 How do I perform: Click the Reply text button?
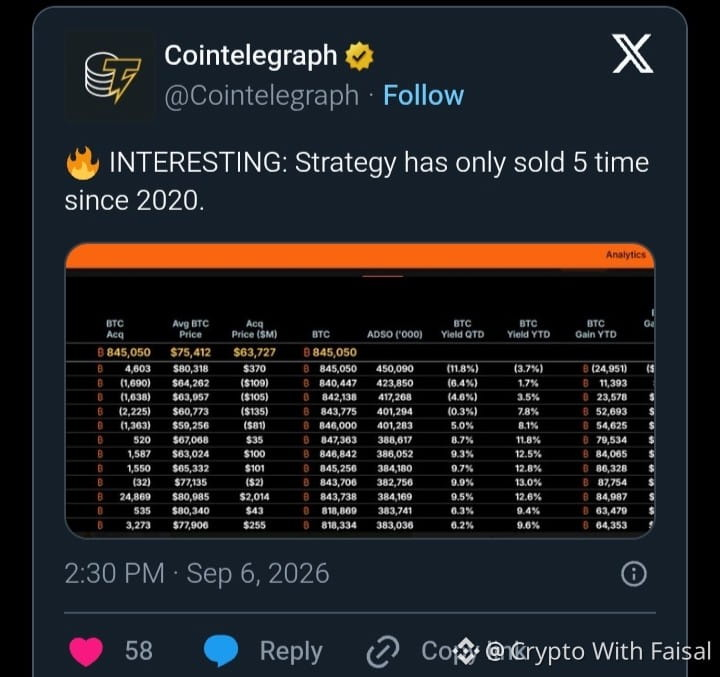pyautogui.click(x=291, y=651)
